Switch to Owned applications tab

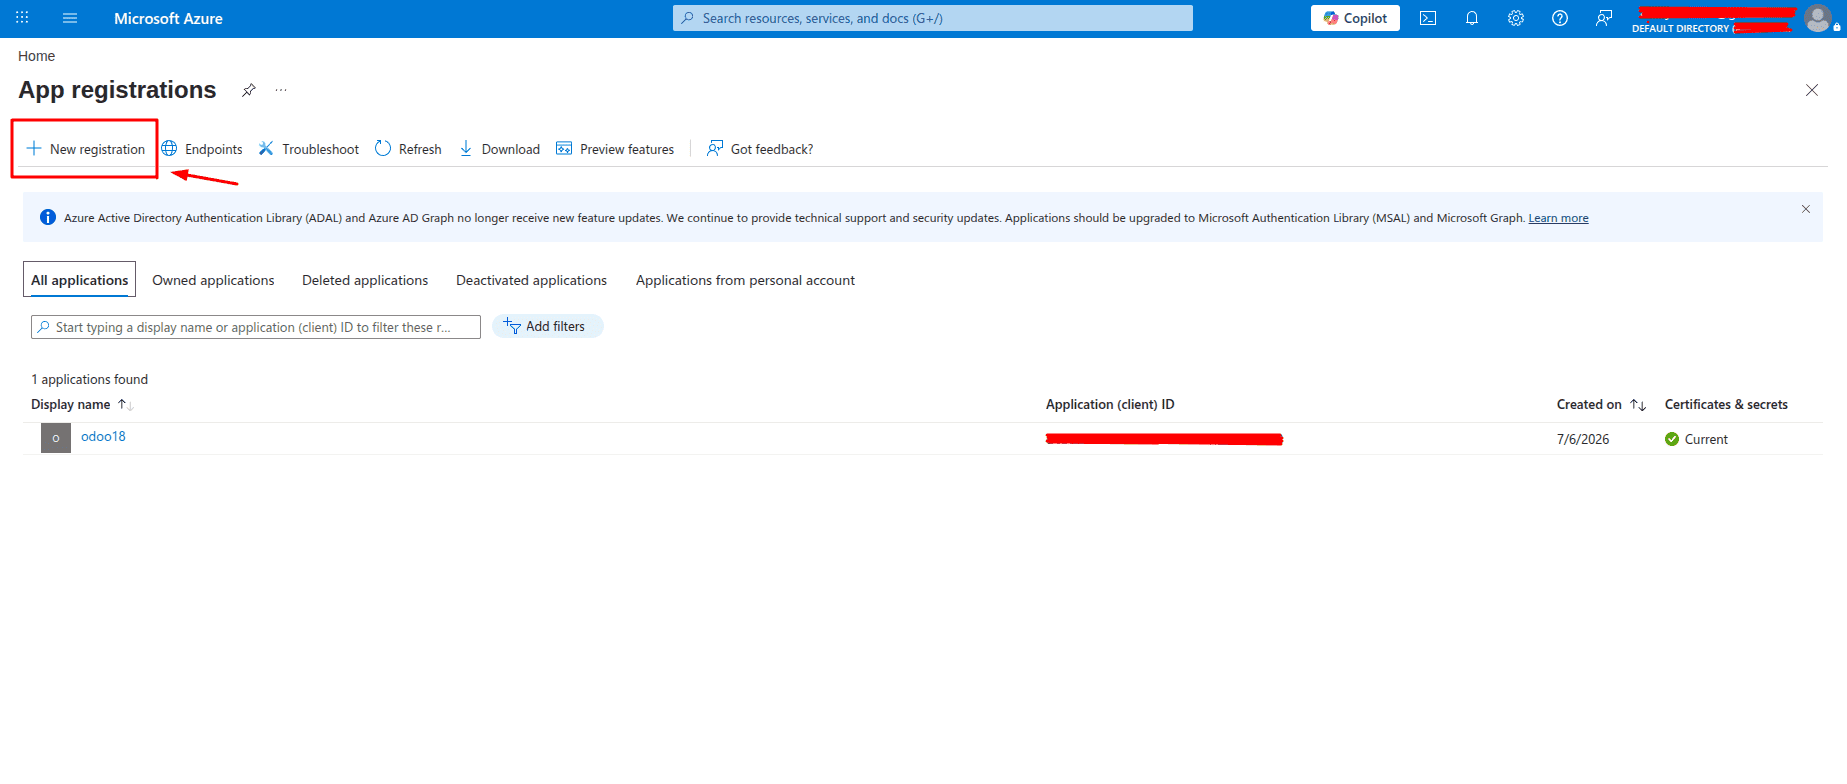[x=213, y=280]
